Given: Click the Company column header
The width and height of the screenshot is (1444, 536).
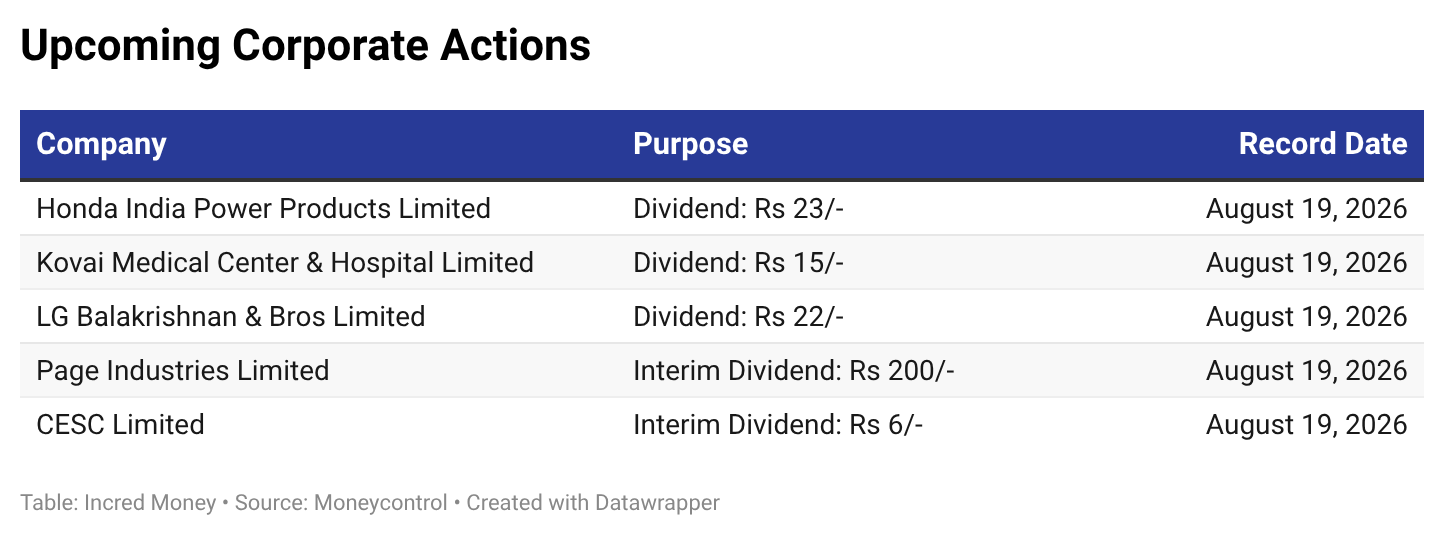Looking at the screenshot, I should [x=101, y=144].
